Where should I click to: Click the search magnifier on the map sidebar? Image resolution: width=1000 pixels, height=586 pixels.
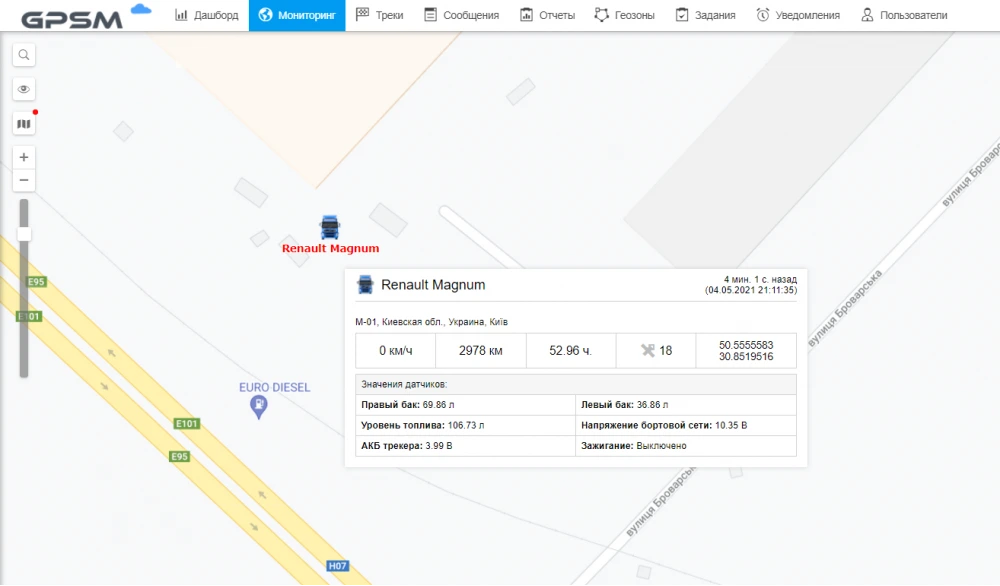(23, 55)
